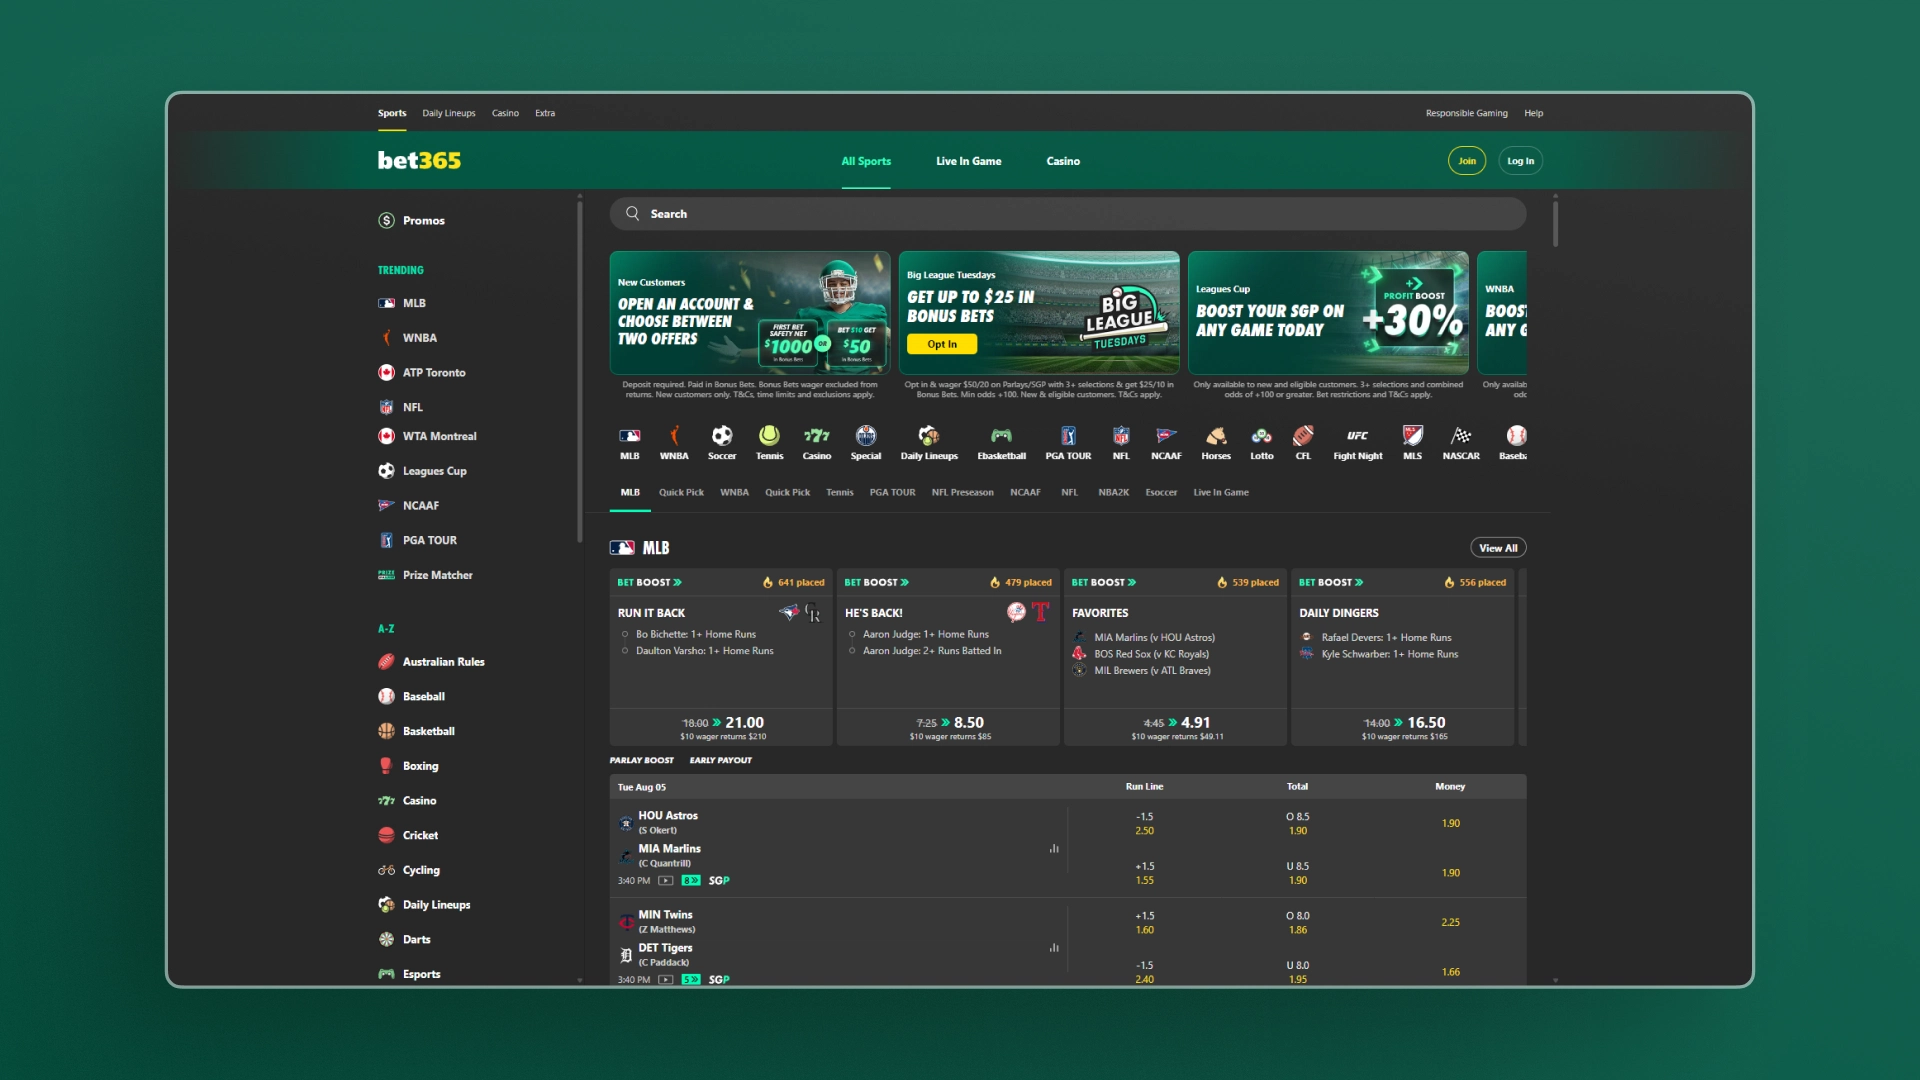Click the main page scrollbar thumb
The width and height of the screenshot is (1920, 1080).
pyautogui.click(x=1555, y=222)
